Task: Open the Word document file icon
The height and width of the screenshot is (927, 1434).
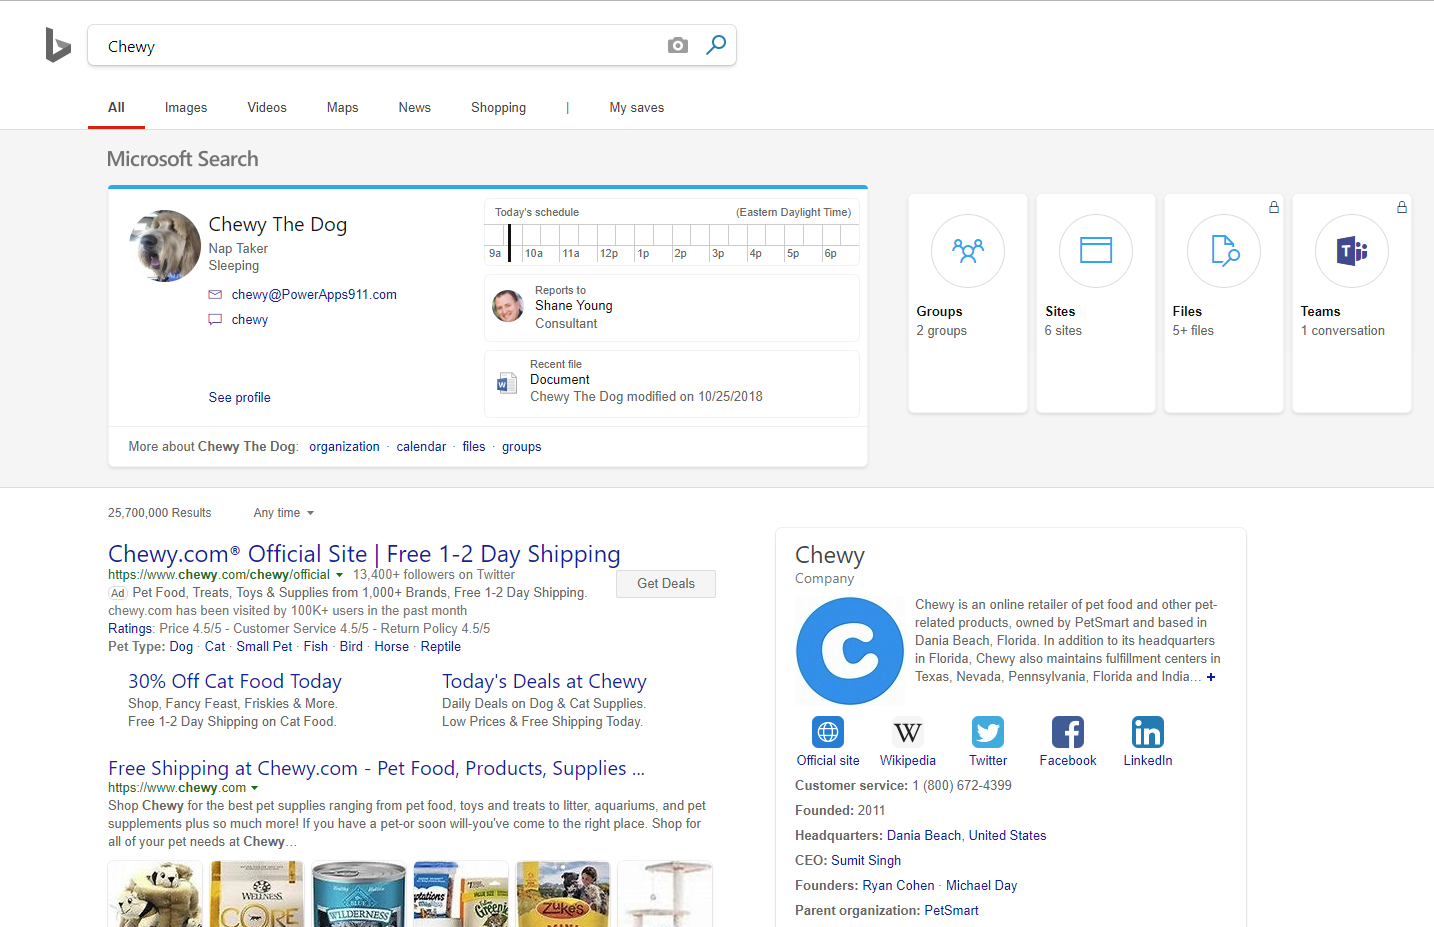Action: point(506,384)
